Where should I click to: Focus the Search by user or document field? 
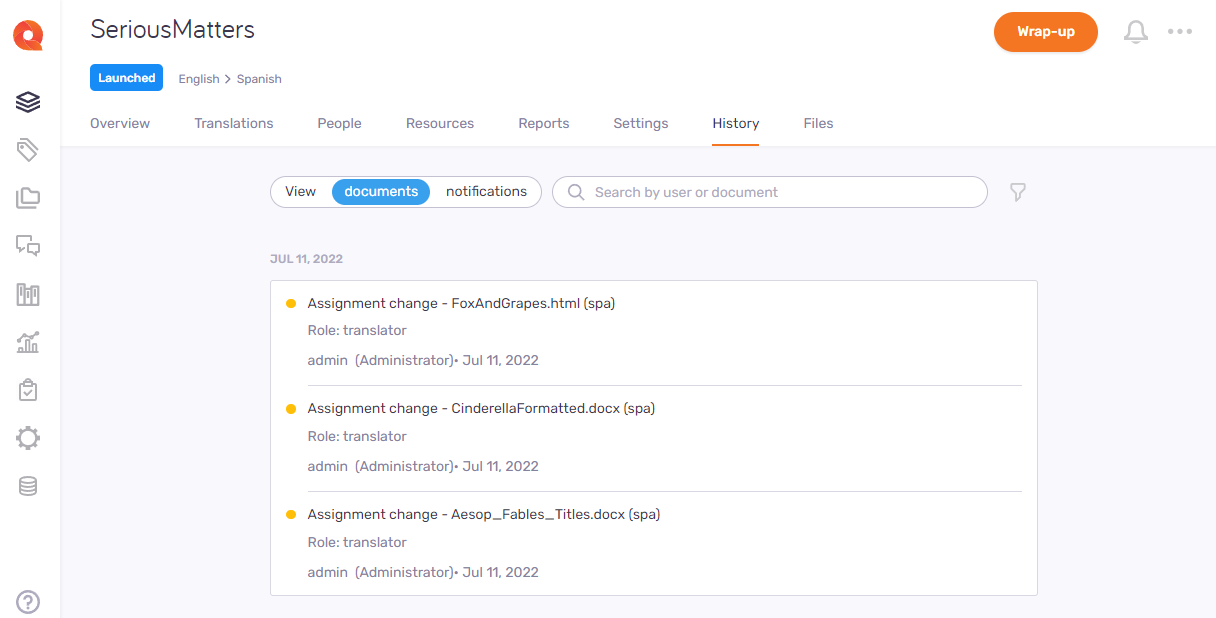pyautogui.click(x=780, y=192)
